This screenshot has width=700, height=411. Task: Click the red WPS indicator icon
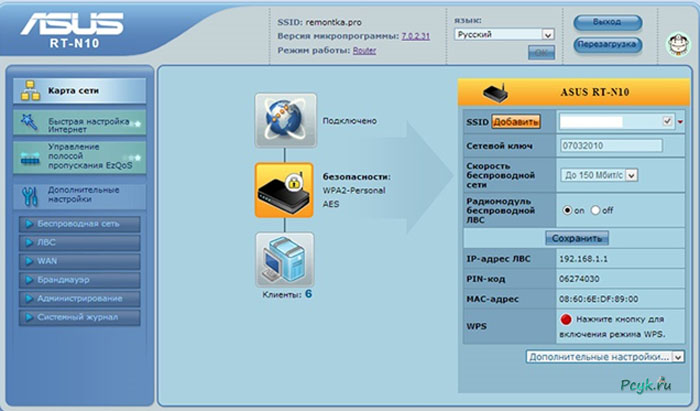coord(566,318)
